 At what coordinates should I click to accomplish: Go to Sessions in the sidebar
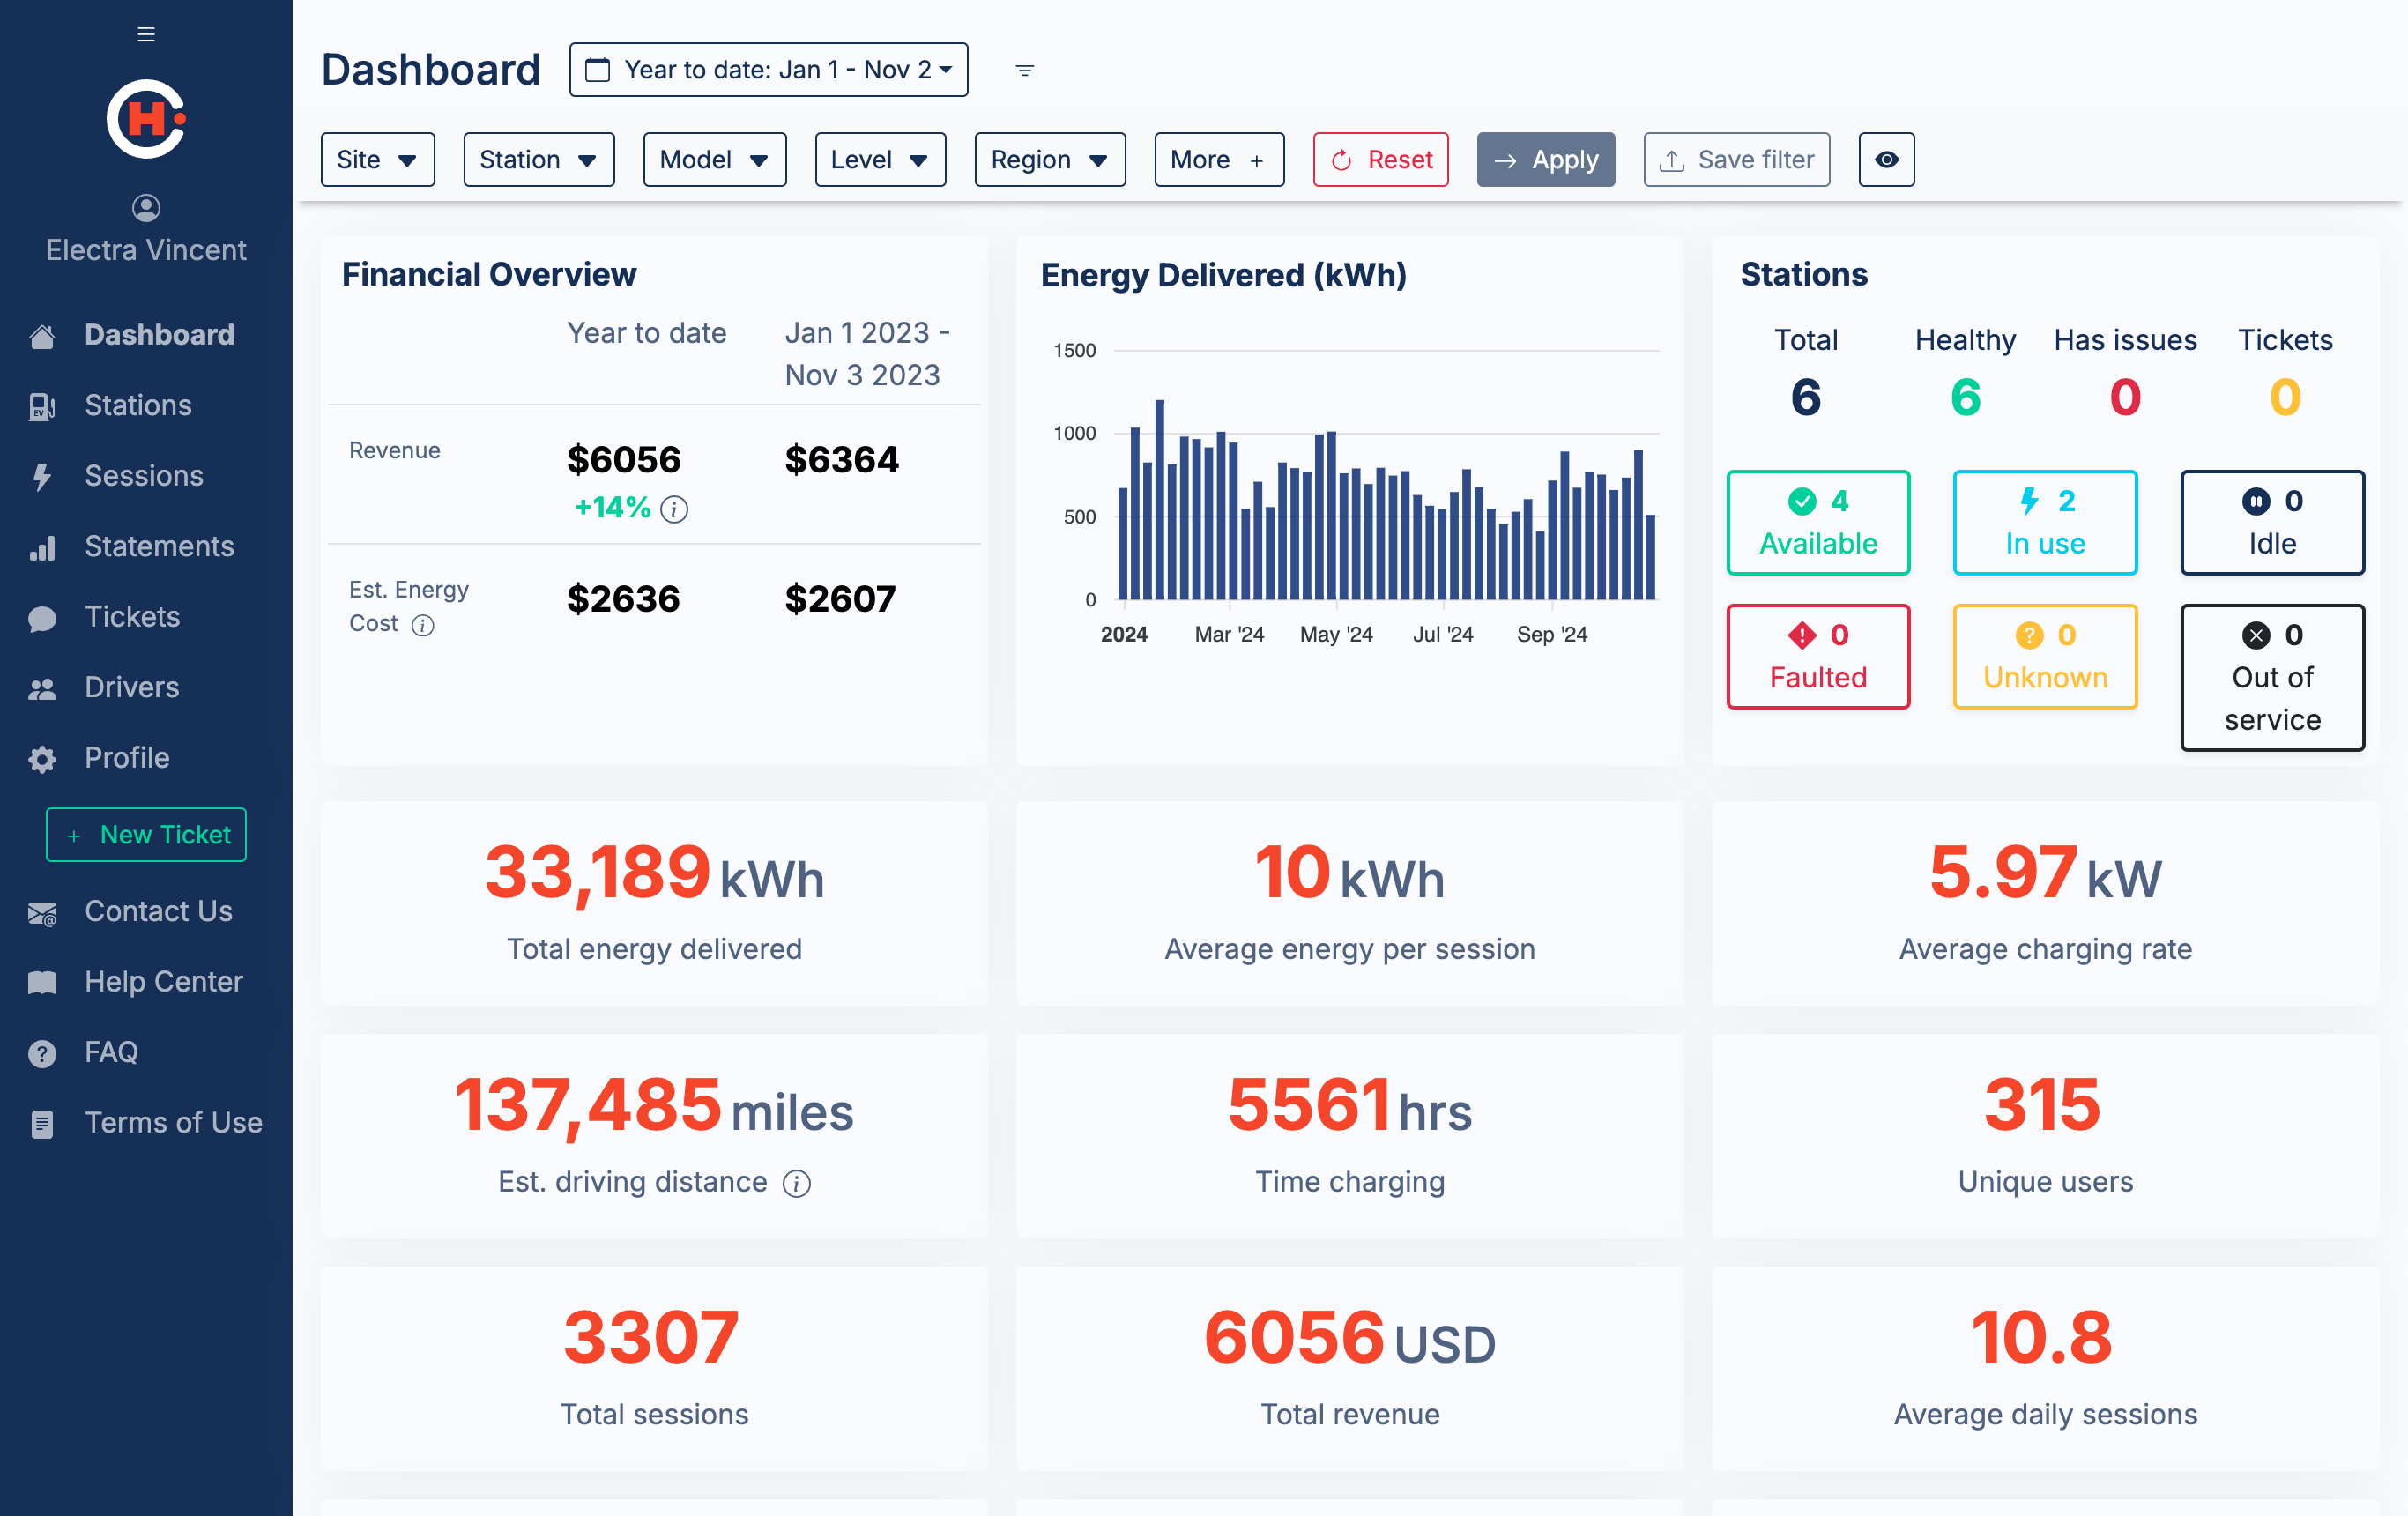click(143, 475)
